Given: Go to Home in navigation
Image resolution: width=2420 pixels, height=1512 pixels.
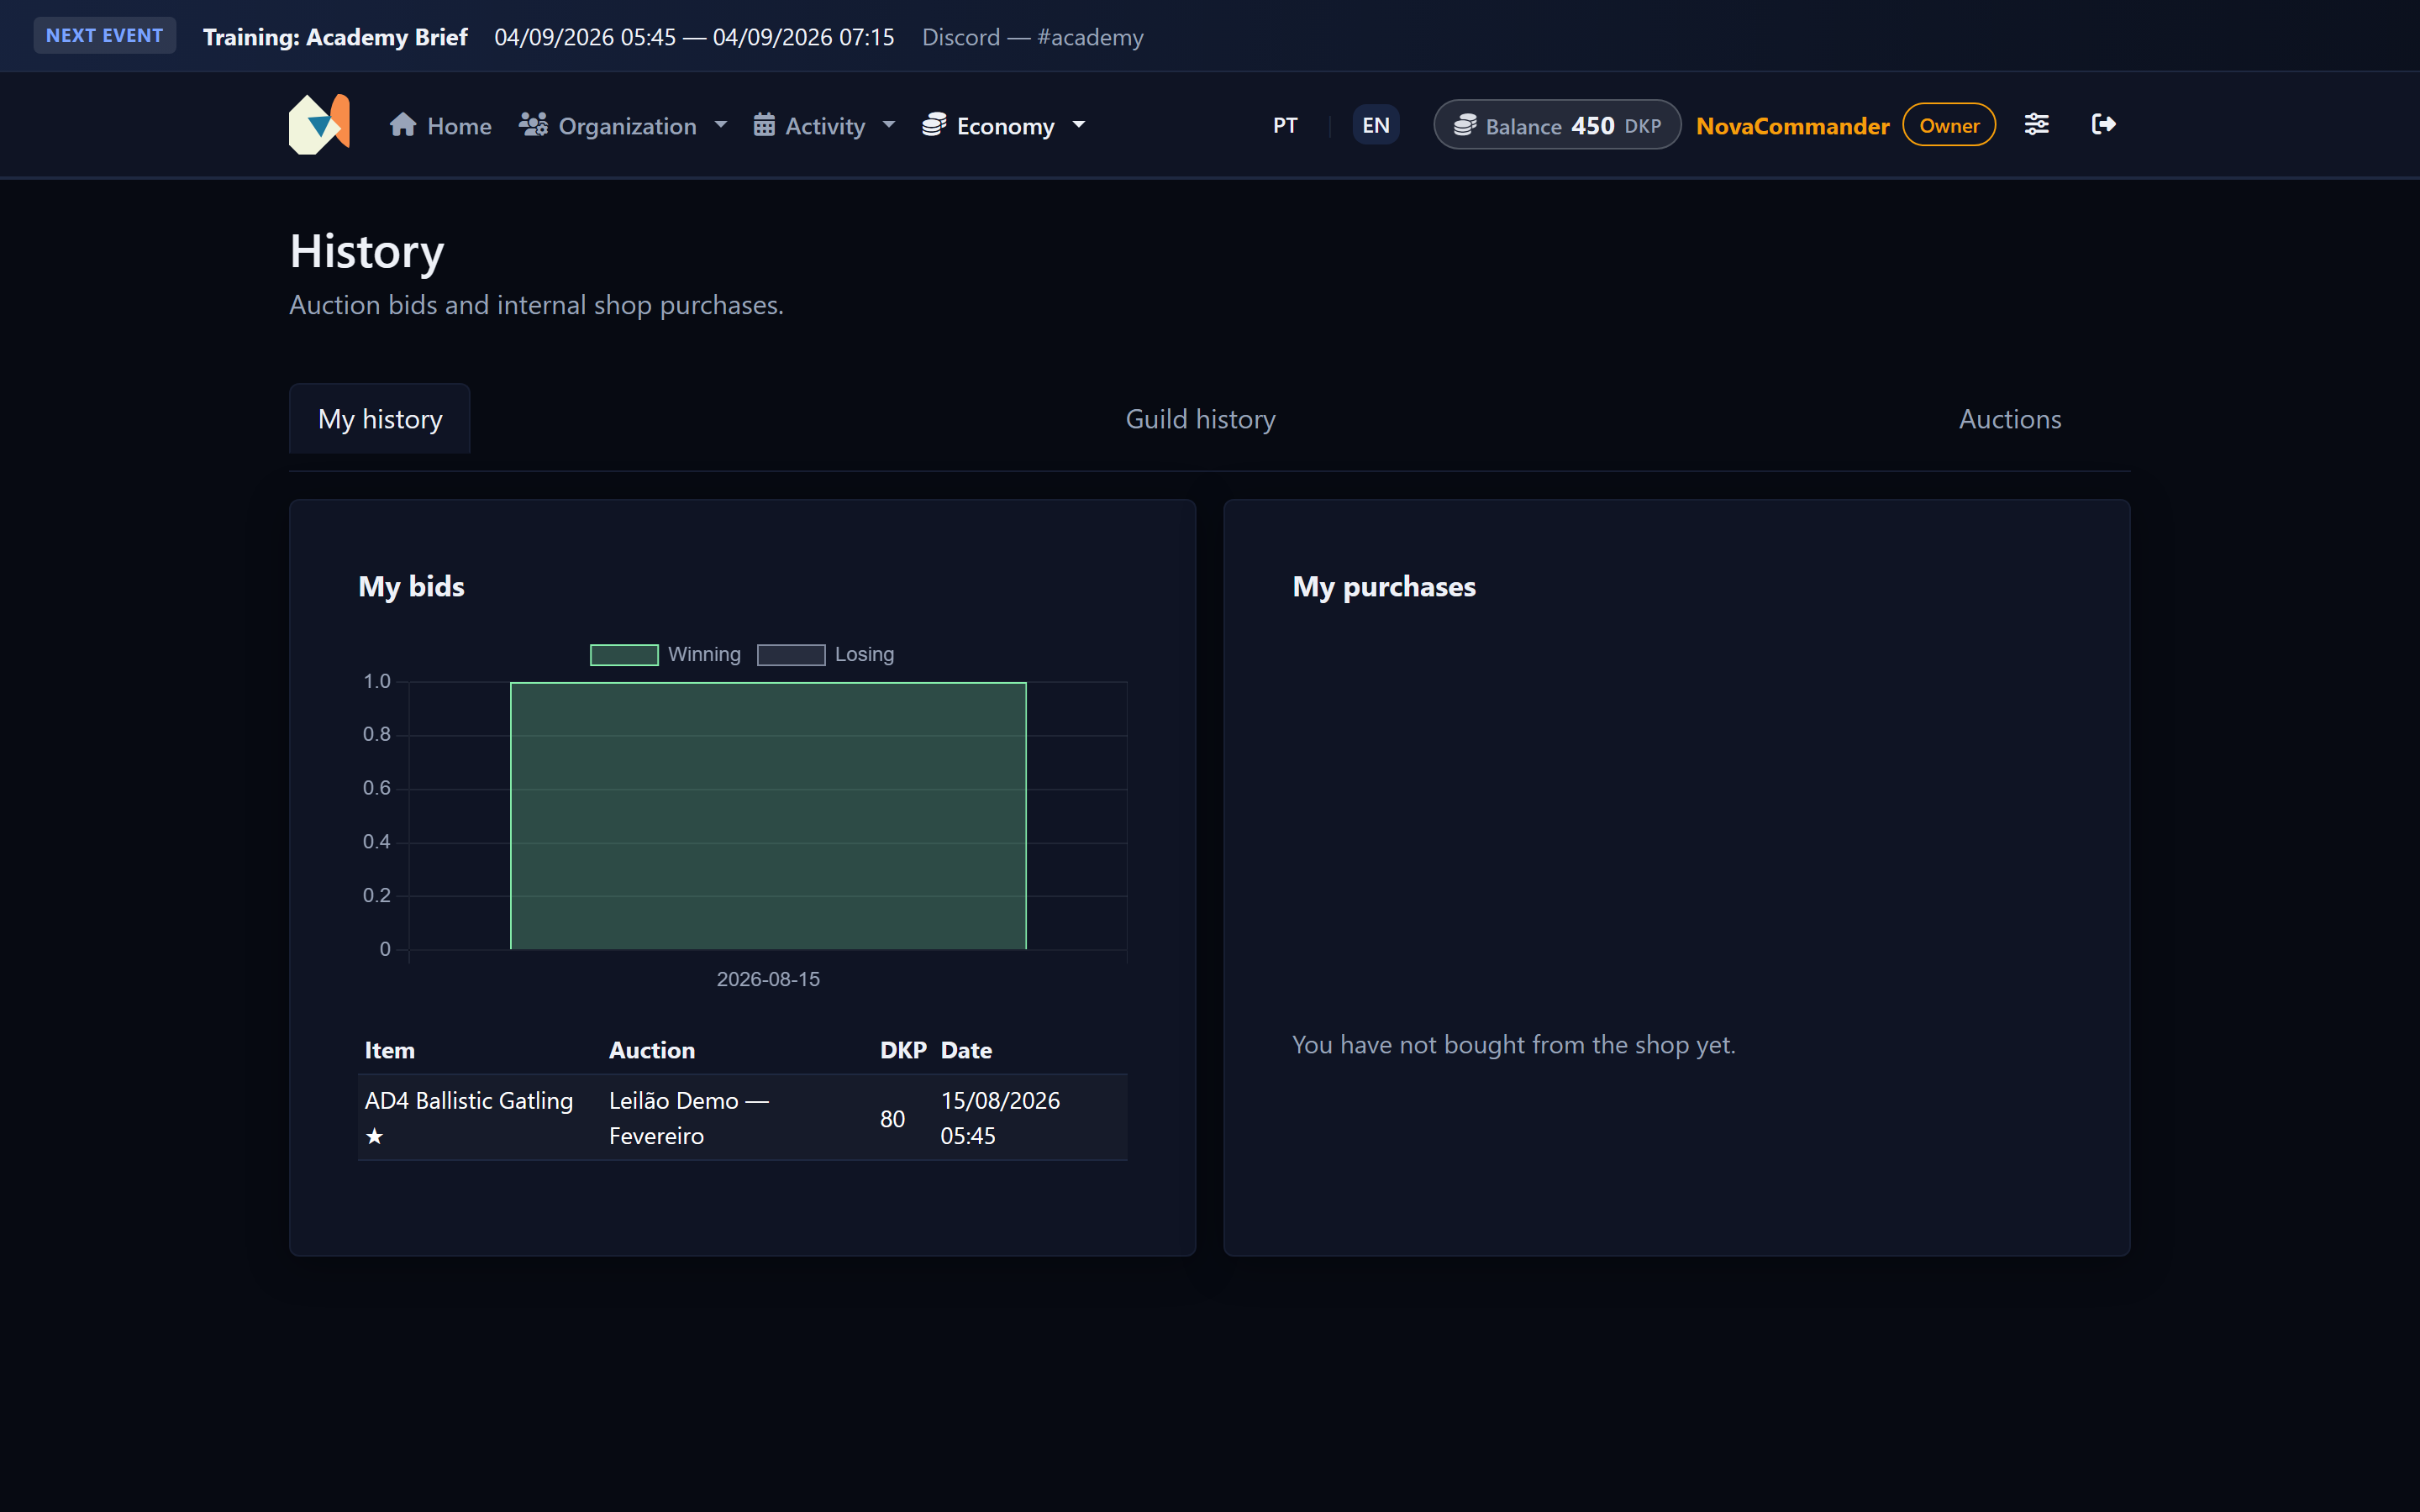Looking at the screenshot, I should [x=441, y=125].
